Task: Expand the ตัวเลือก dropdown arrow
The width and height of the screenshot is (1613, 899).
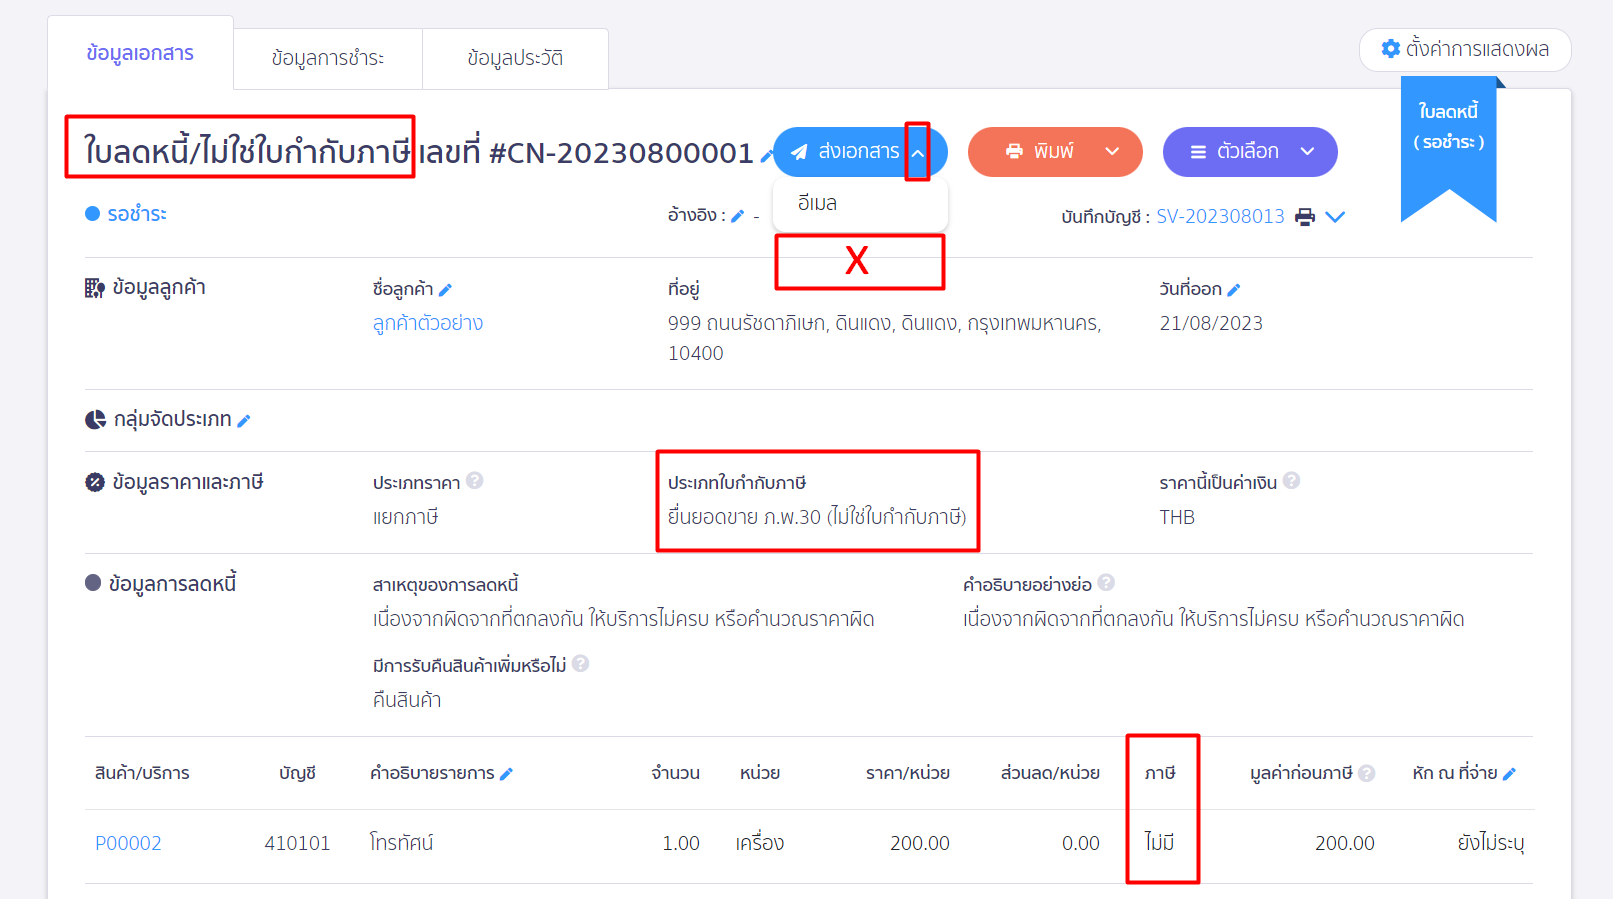Action: pos(1307,152)
